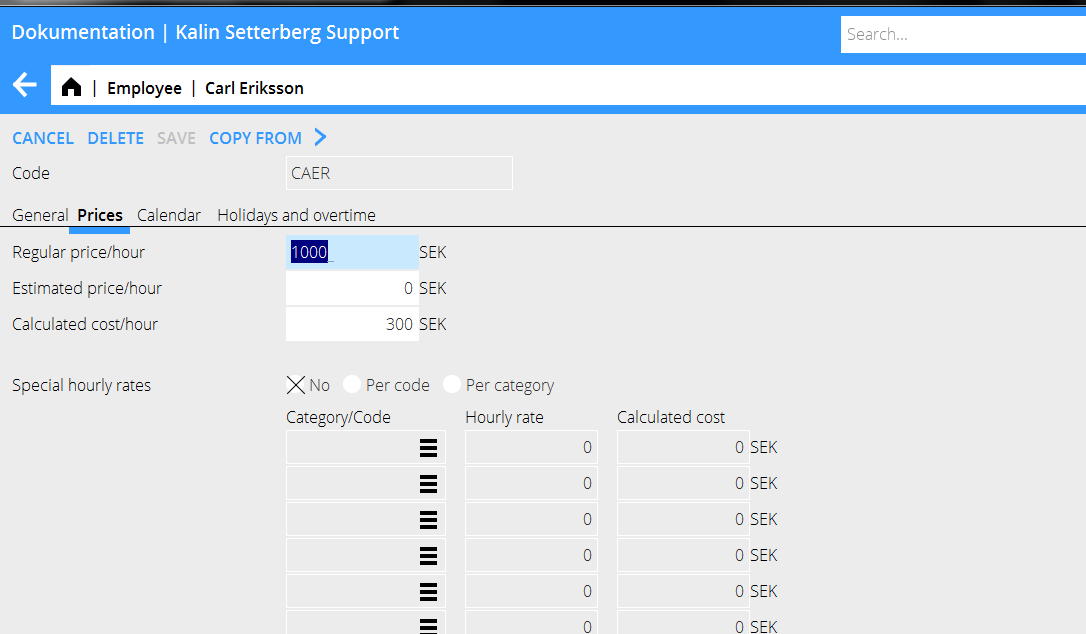Click DELETE to remove employee
This screenshot has width=1086, height=634.
coord(116,138)
